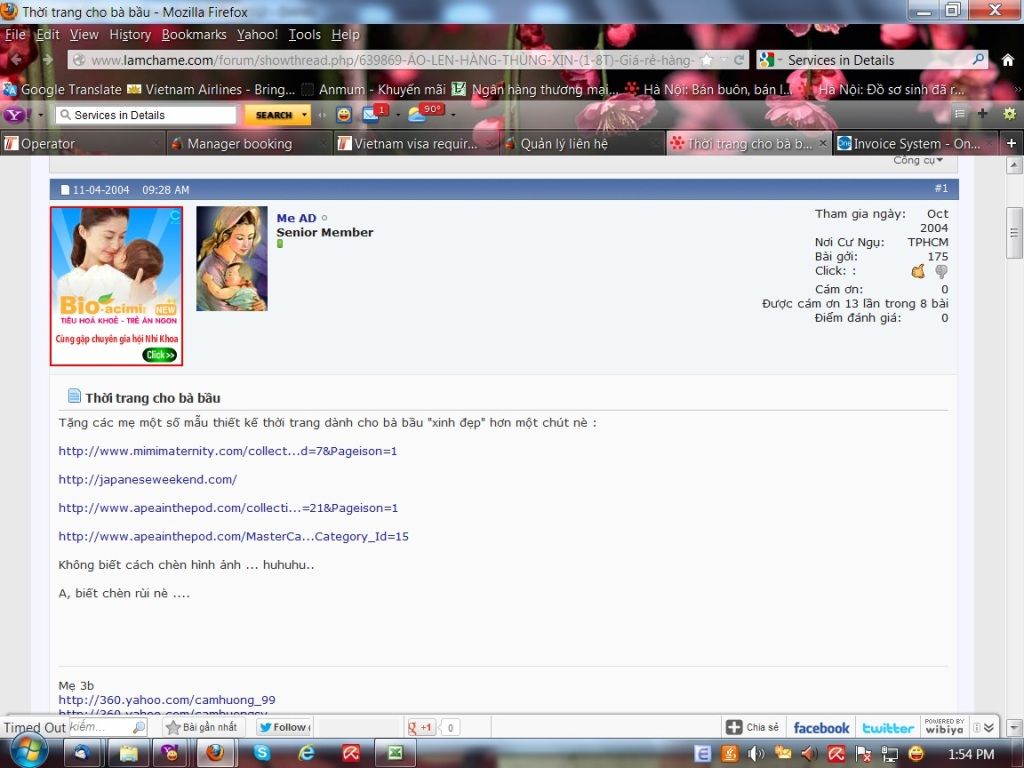Open the Yahoo mail icon with badge
The width and height of the screenshot is (1024, 768).
point(371,114)
